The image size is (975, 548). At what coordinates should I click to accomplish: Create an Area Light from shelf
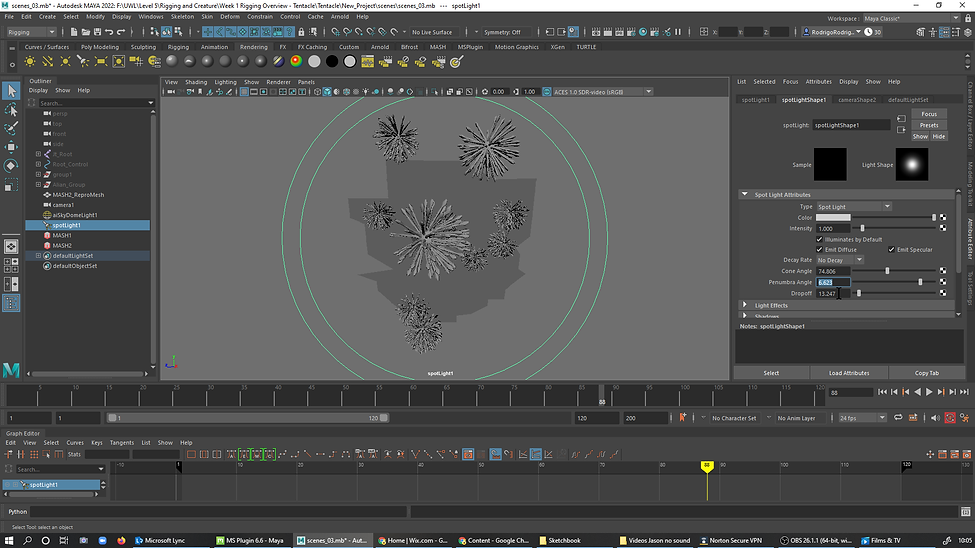tap(101, 62)
